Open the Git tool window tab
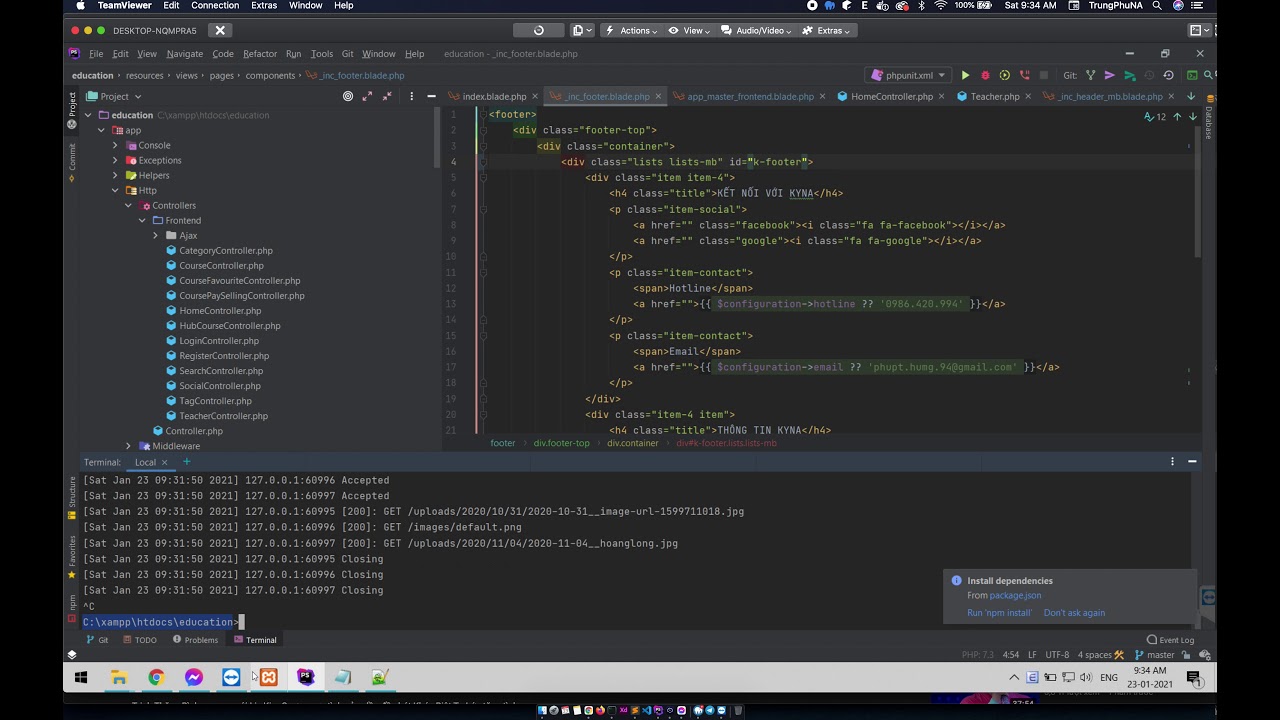Viewport: 1280px width, 720px height. (97, 640)
